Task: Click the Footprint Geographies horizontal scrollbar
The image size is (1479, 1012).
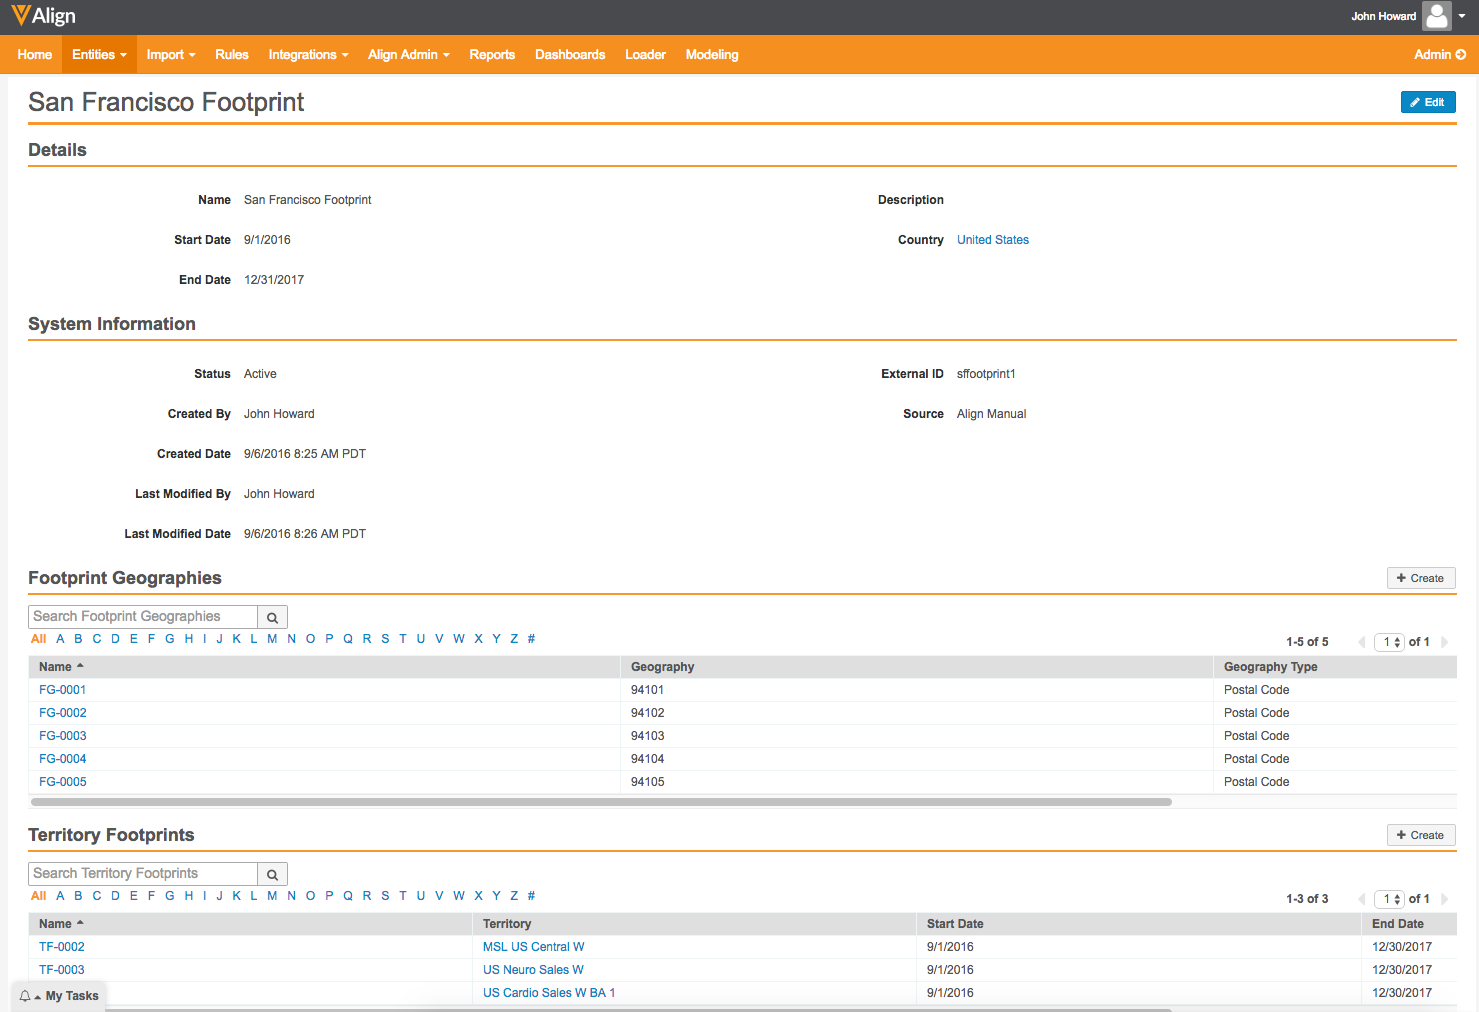Action: point(600,802)
